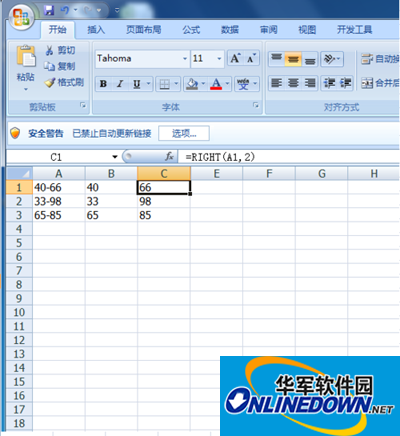400x436 pixels.
Task: Click the Paste clipboard icon
Action: (x=26, y=55)
